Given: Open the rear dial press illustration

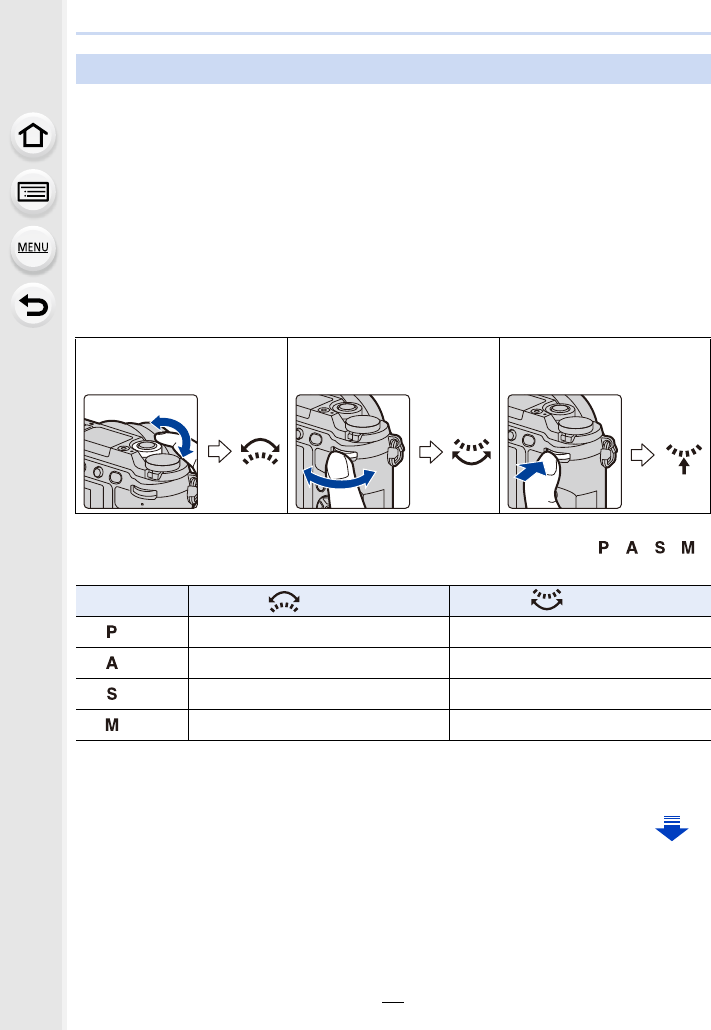Looking at the screenshot, I should tap(565, 452).
